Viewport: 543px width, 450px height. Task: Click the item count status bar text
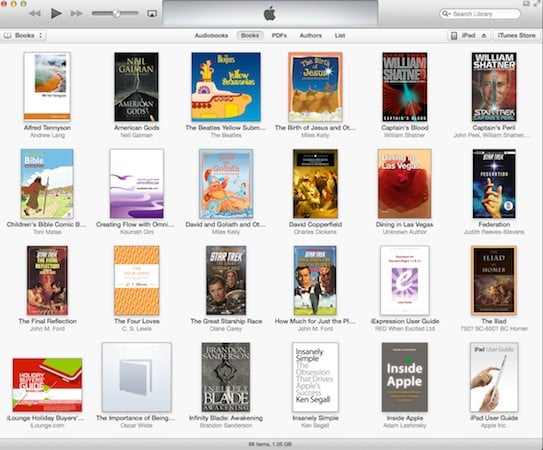coord(270,444)
